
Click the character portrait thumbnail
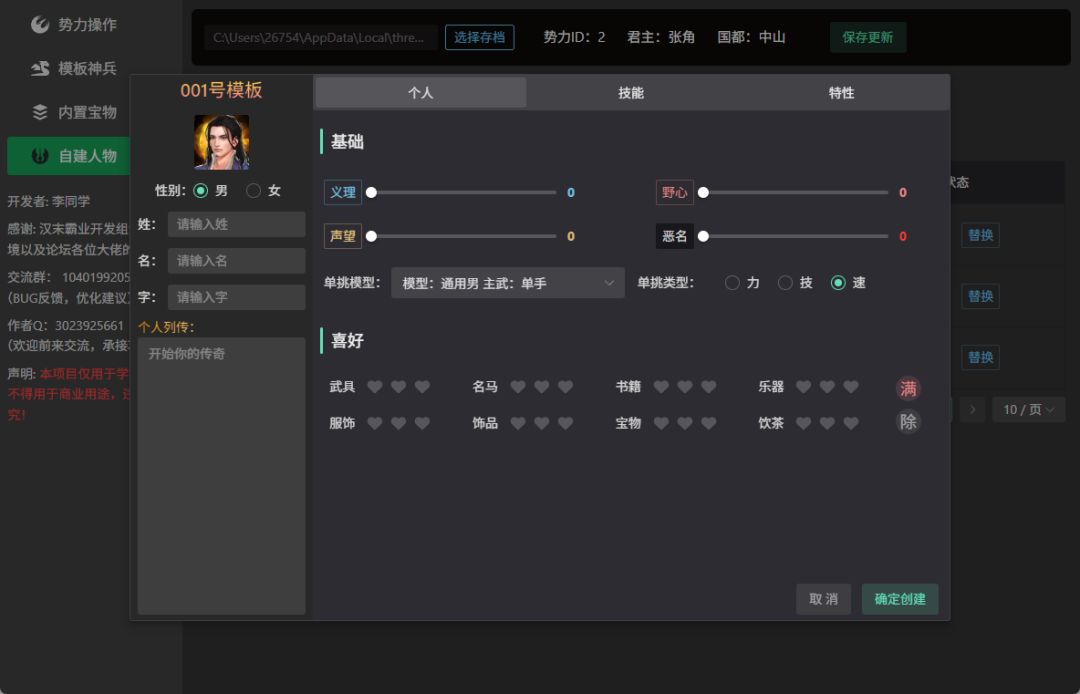(221, 143)
